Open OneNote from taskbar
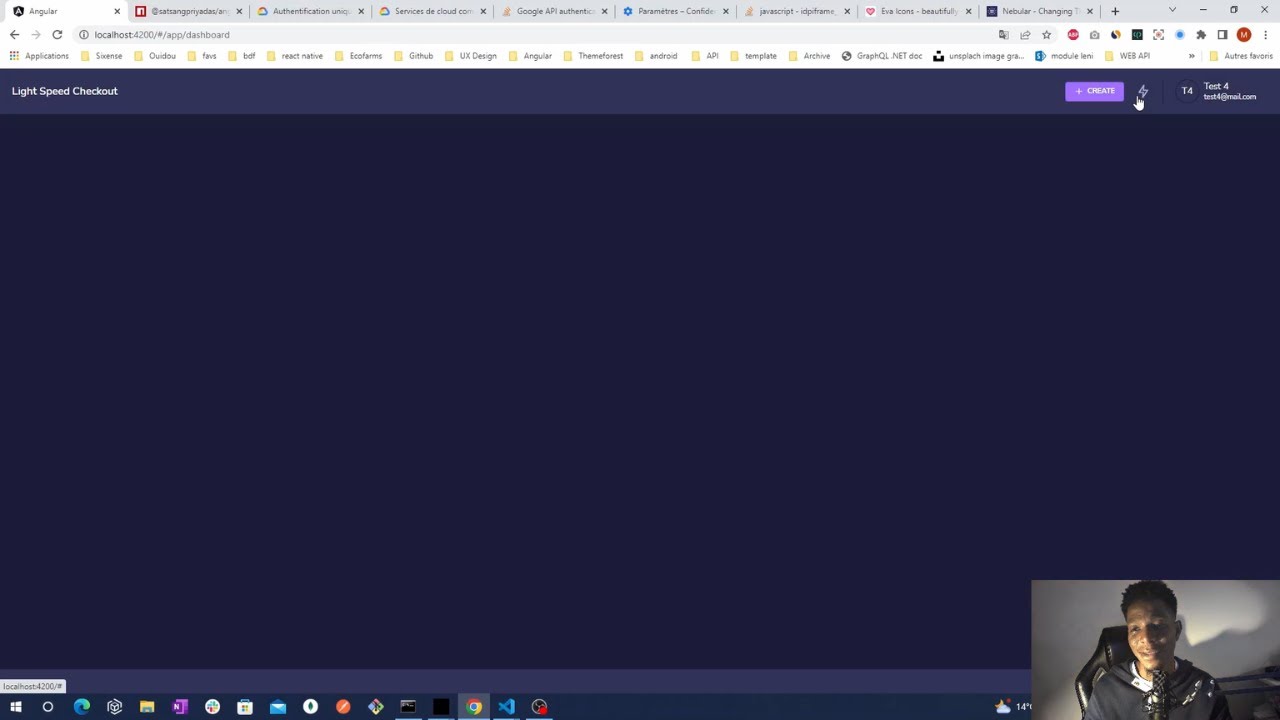 coord(180,707)
